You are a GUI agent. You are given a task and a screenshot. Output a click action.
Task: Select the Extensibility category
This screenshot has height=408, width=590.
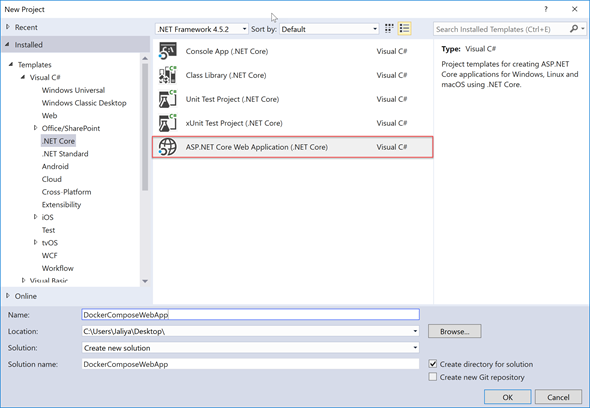coord(61,205)
